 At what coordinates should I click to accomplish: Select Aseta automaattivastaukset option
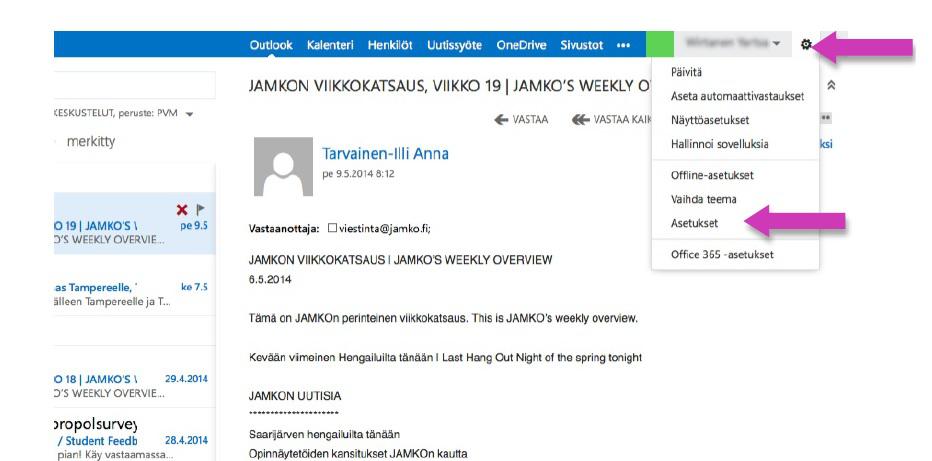[x=731, y=96]
